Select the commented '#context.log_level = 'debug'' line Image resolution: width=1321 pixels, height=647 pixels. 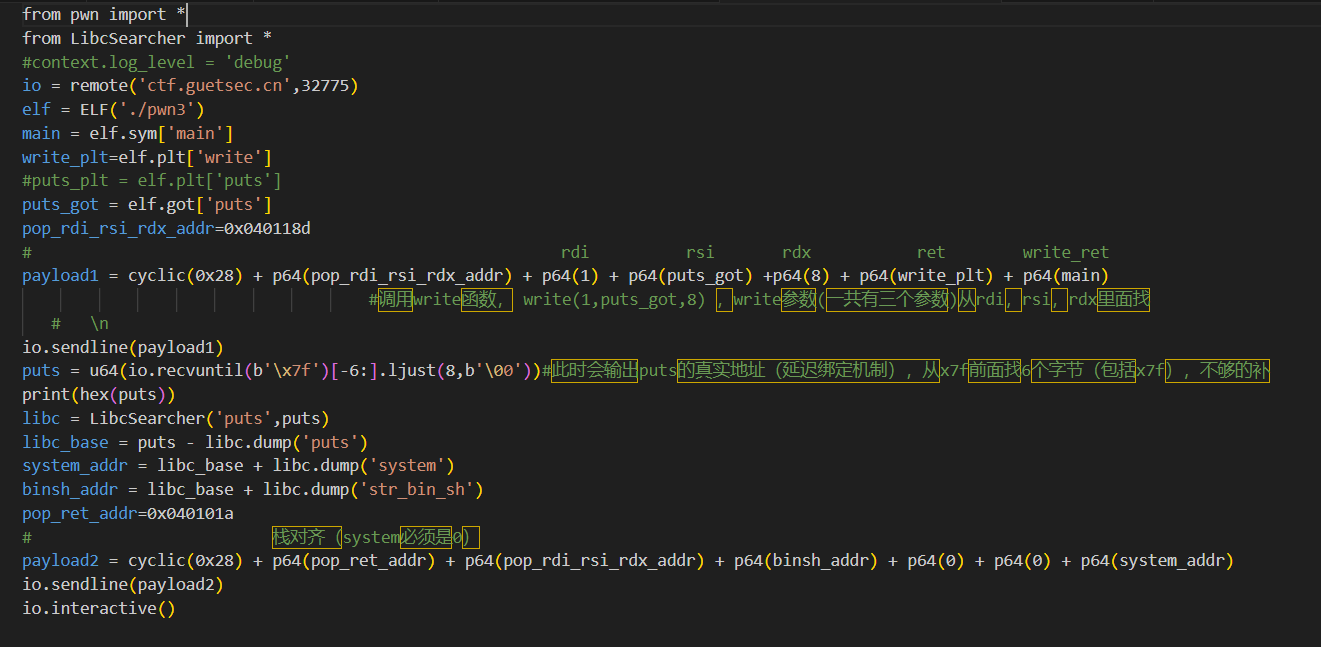(x=156, y=62)
